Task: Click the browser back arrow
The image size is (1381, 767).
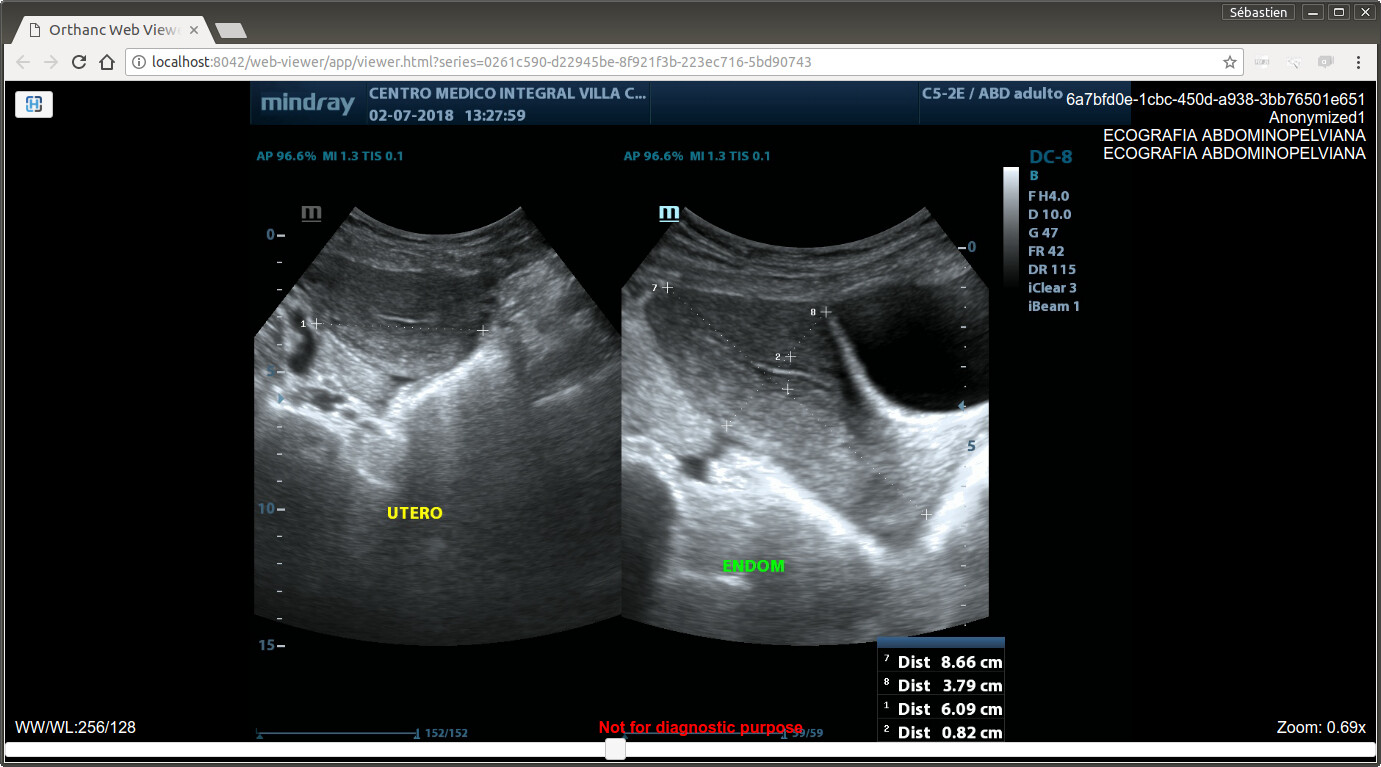Action: point(23,62)
